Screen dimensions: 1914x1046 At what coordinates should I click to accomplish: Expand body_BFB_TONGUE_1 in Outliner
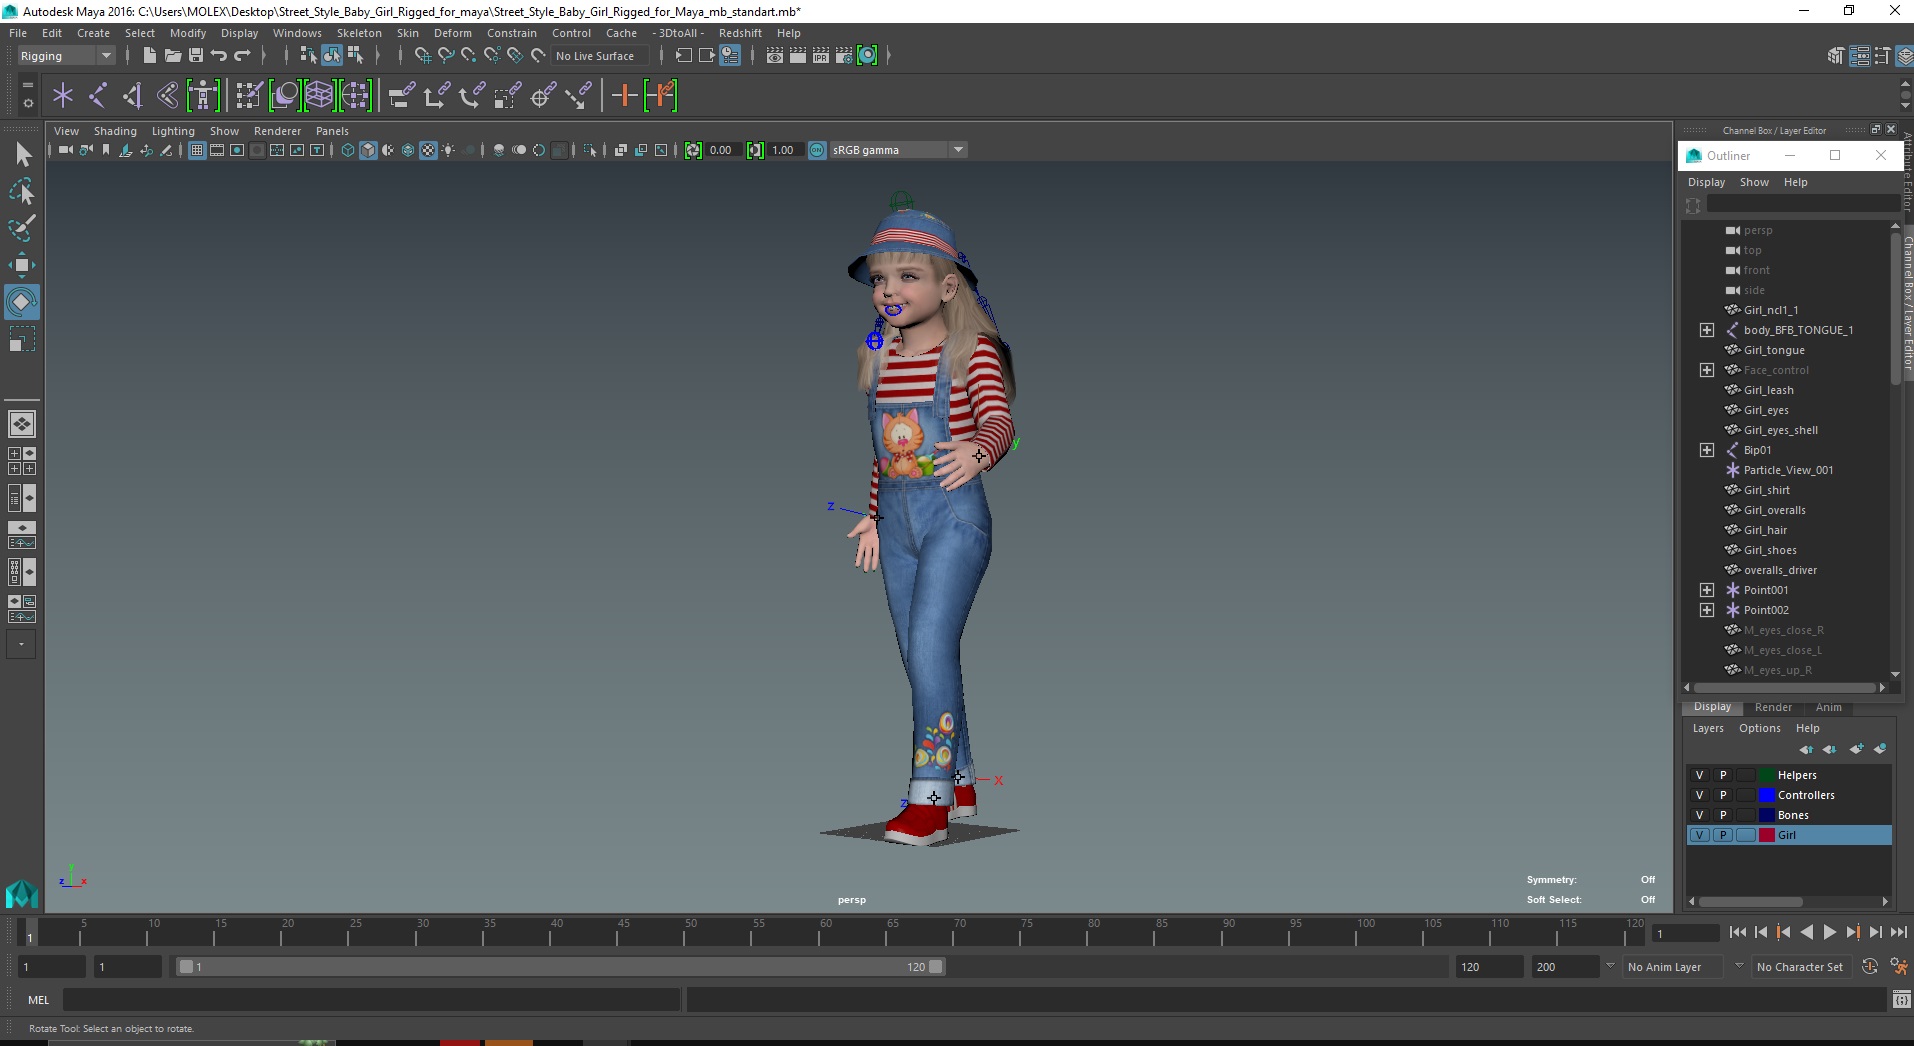[x=1707, y=330]
